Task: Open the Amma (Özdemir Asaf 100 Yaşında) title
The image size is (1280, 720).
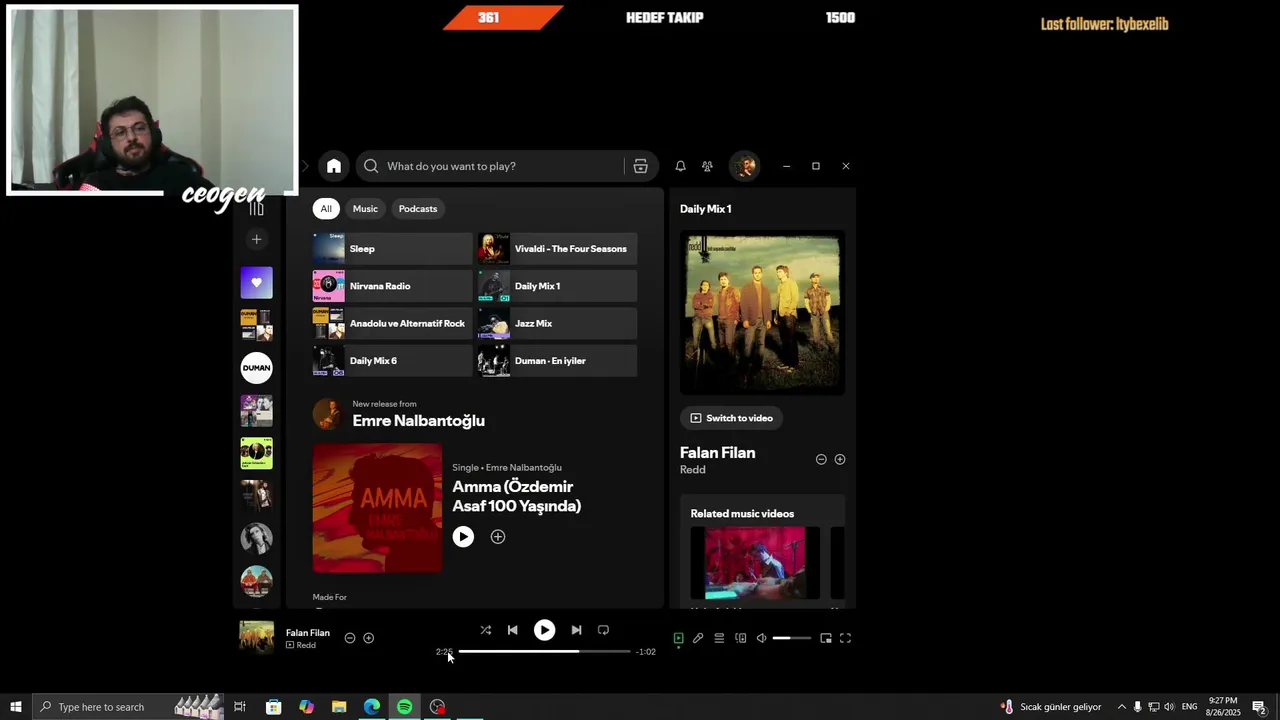Action: pos(517,496)
